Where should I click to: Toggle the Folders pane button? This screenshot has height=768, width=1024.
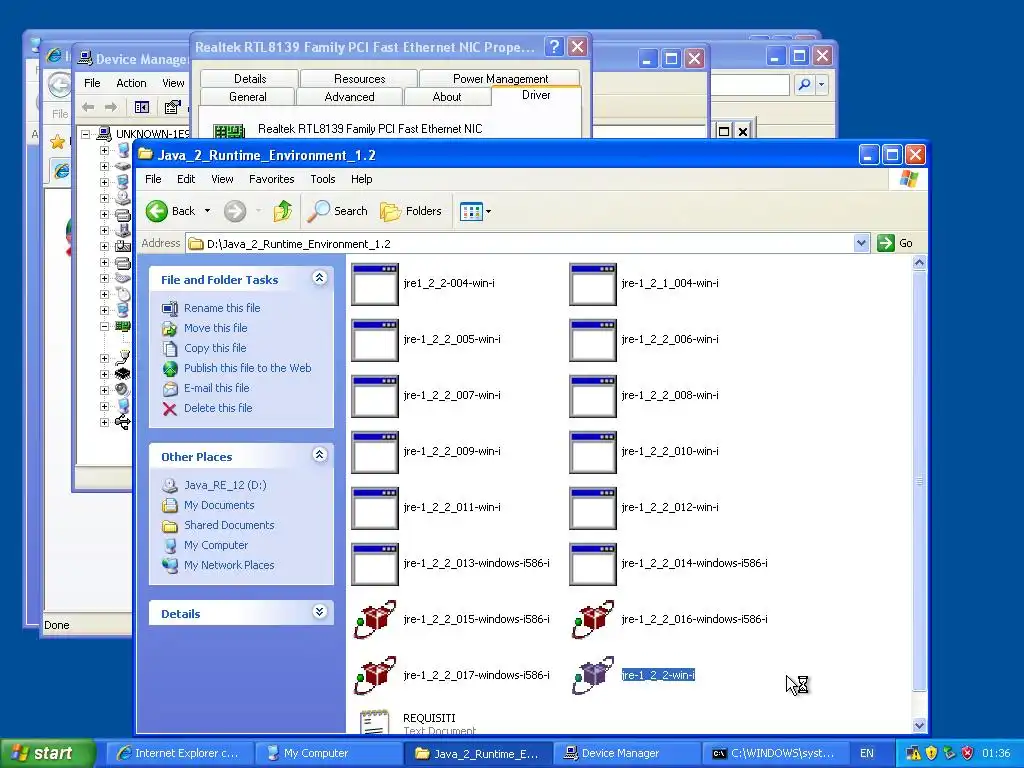(411, 211)
